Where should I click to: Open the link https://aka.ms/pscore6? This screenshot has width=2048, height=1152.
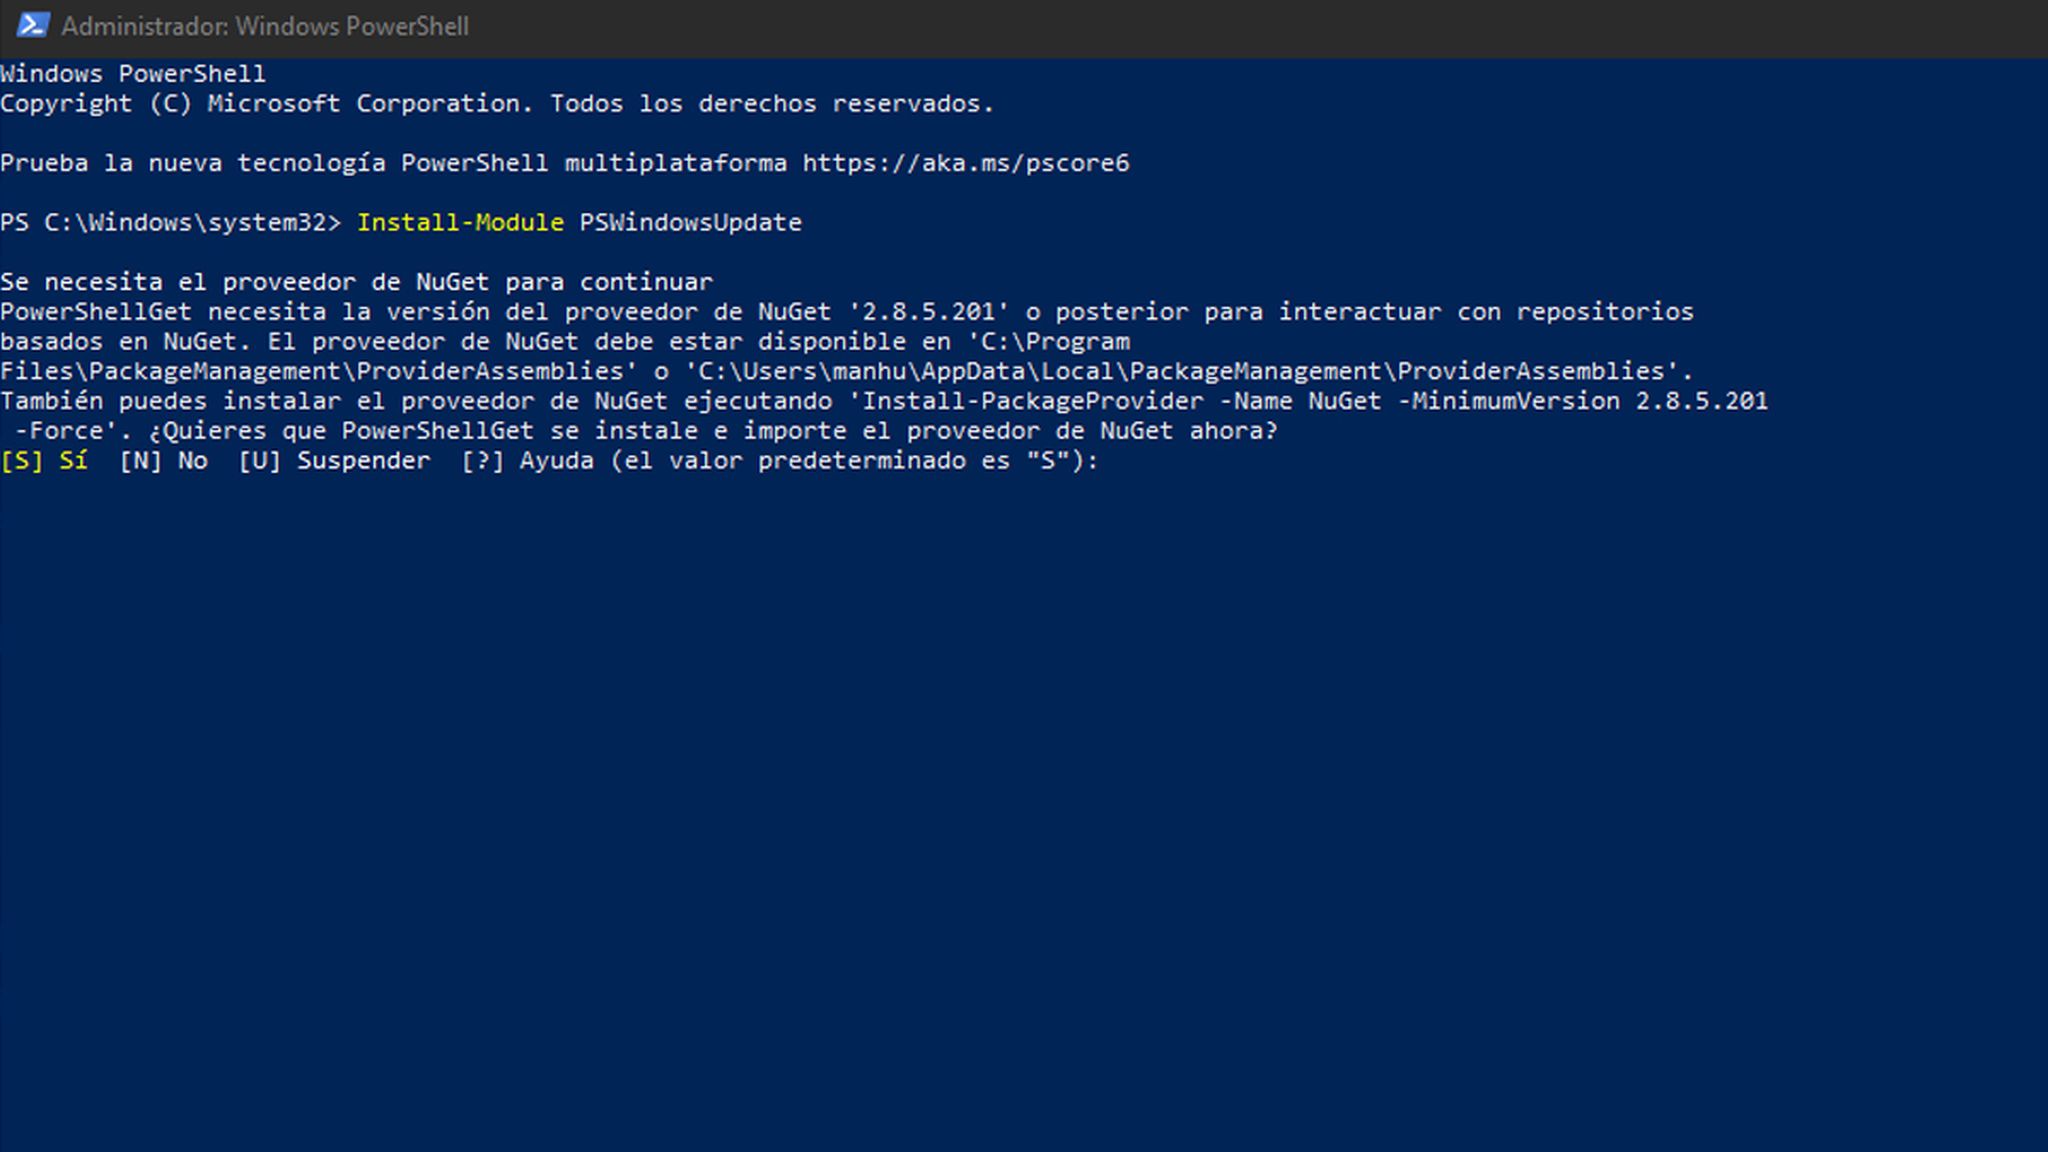click(963, 162)
